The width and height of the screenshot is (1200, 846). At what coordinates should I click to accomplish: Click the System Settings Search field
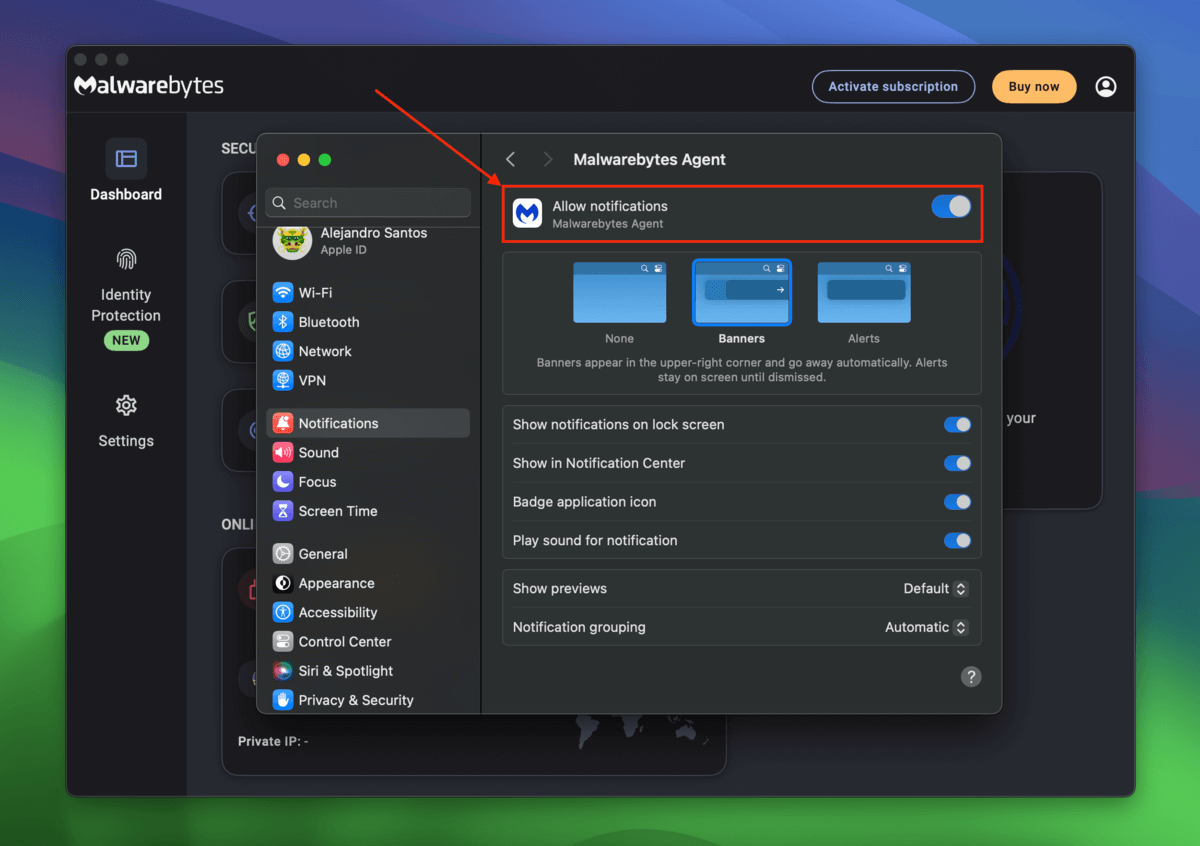(x=368, y=203)
